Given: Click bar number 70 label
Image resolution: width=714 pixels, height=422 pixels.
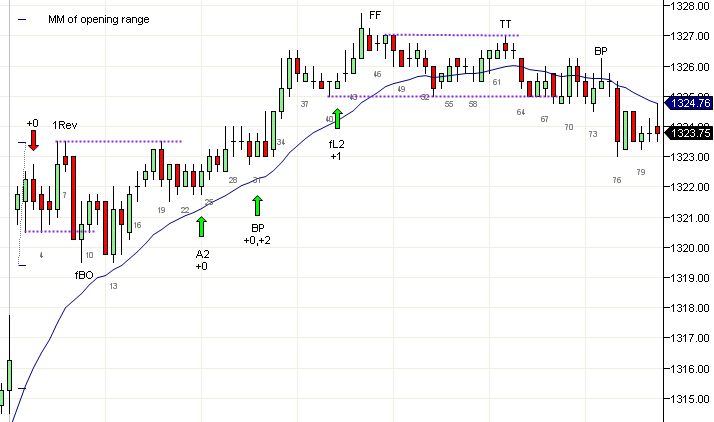Looking at the screenshot, I should [569, 127].
